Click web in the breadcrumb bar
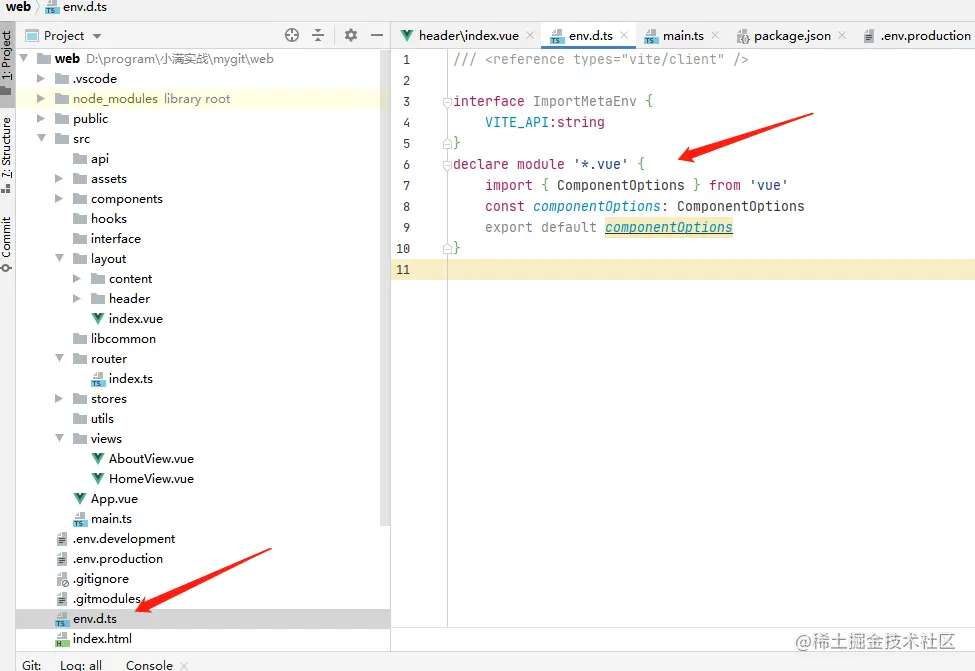The width and height of the screenshot is (975, 671). pyautogui.click(x=18, y=7)
